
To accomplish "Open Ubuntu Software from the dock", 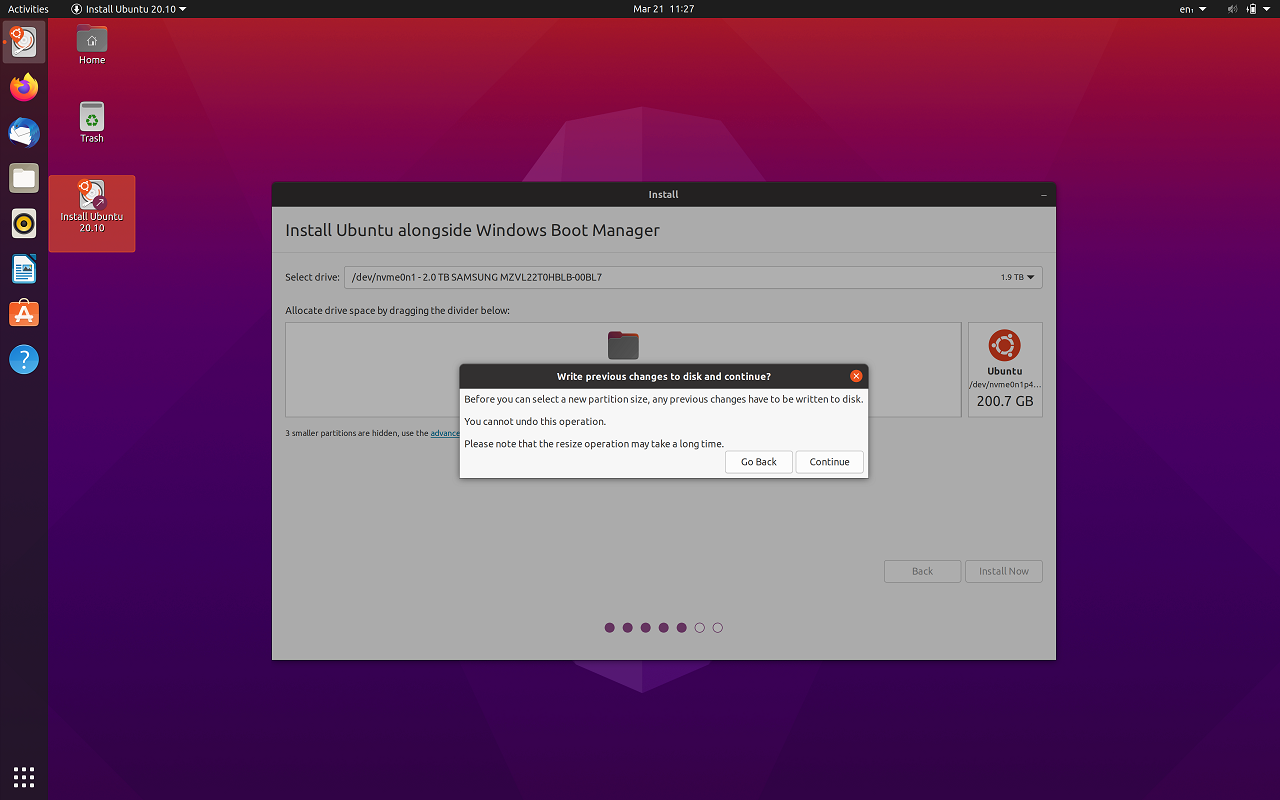I will pyautogui.click(x=24, y=314).
